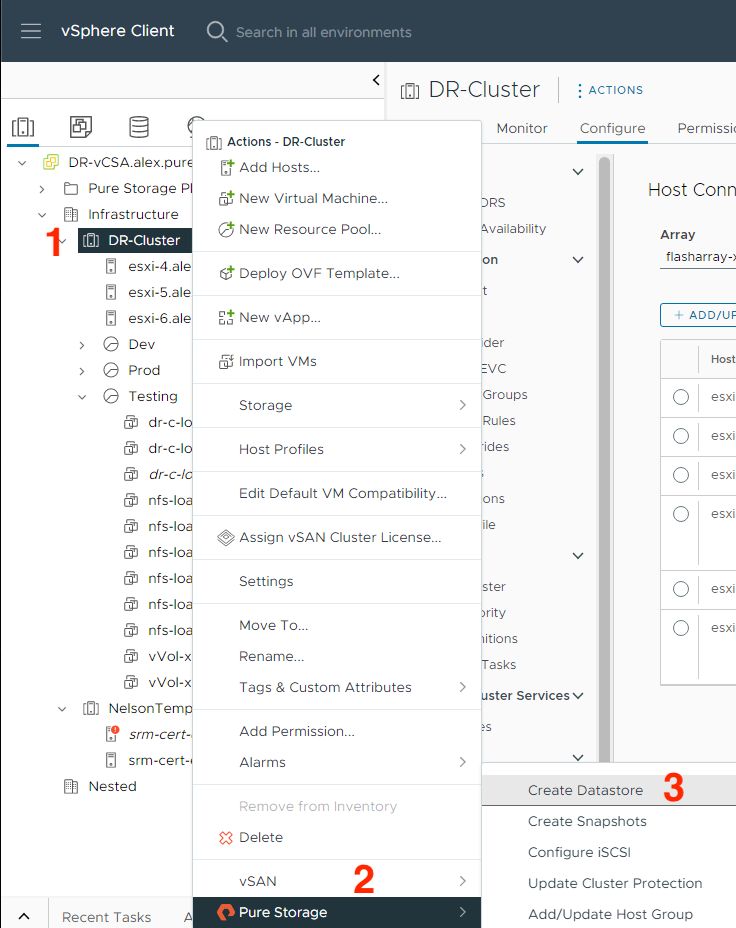Click the New Virtual Machine icon

(226, 198)
